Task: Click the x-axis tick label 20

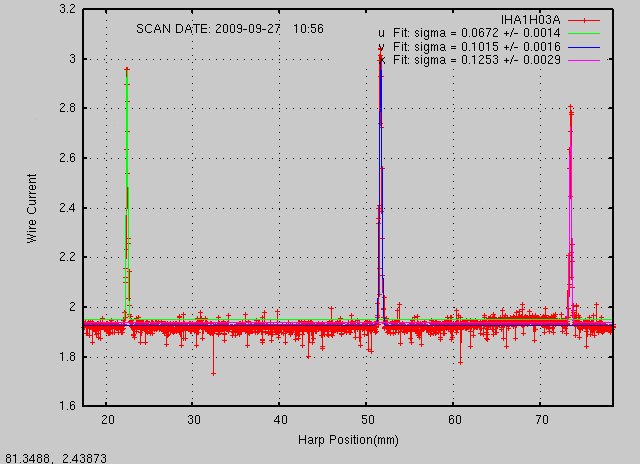Action: coord(108,420)
